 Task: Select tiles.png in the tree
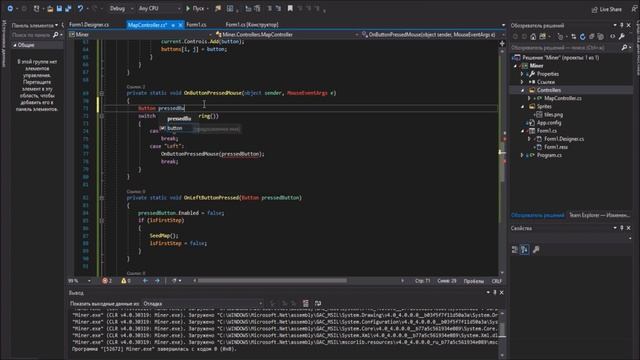pos(553,115)
